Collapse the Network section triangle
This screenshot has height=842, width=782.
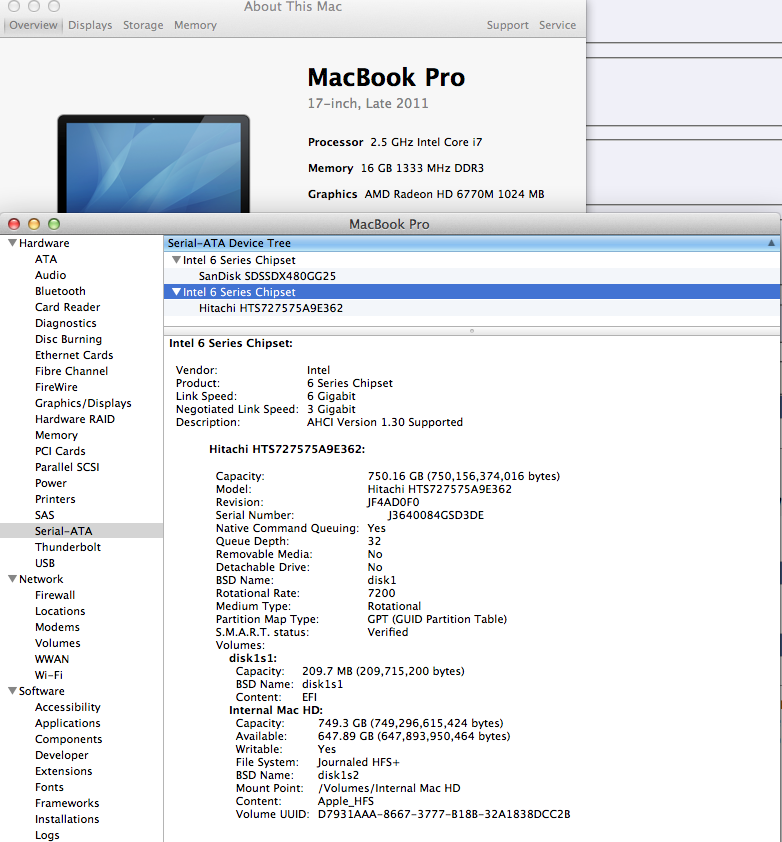pos(12,579)
